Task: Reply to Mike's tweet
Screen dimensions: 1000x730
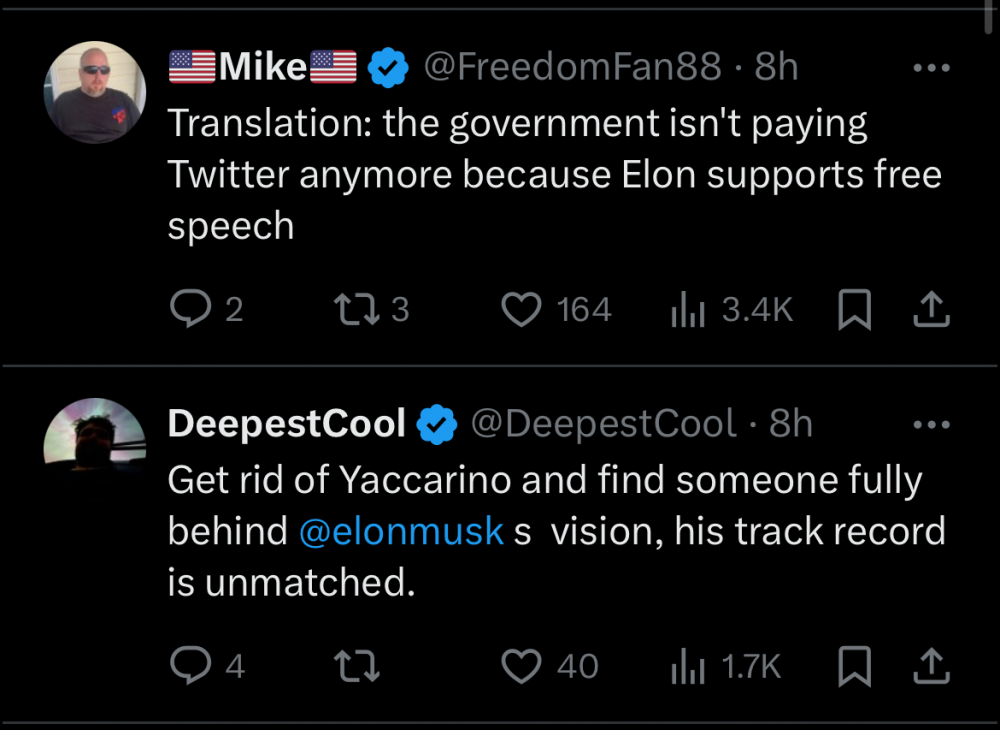Action: [x=189, y=310]
